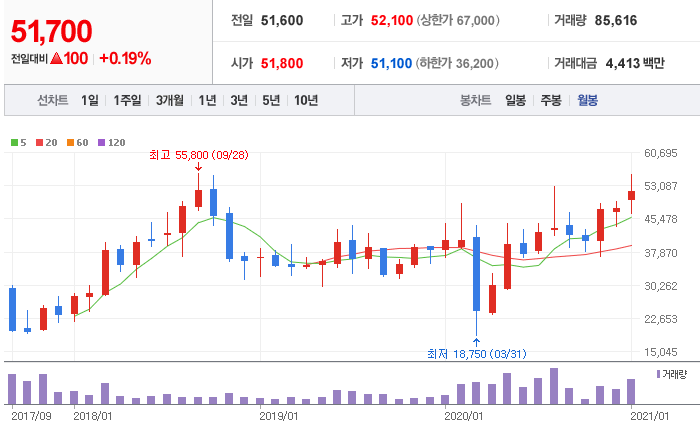Click the 60,695 price axis label
The height and width of the screenshot is (440, 700).
tap(661, 153)
